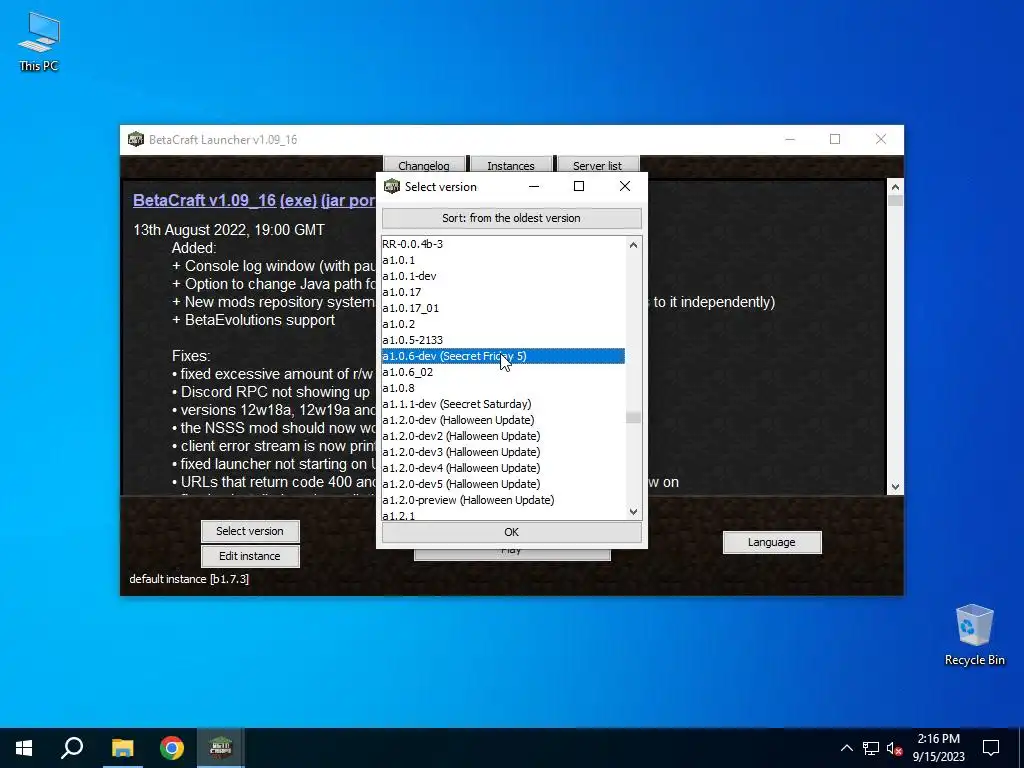This screenshot has height=768, width=1024.
Task: Select a1.2.0-dev (Halloween Update)
Action: (x=503, y=420)
